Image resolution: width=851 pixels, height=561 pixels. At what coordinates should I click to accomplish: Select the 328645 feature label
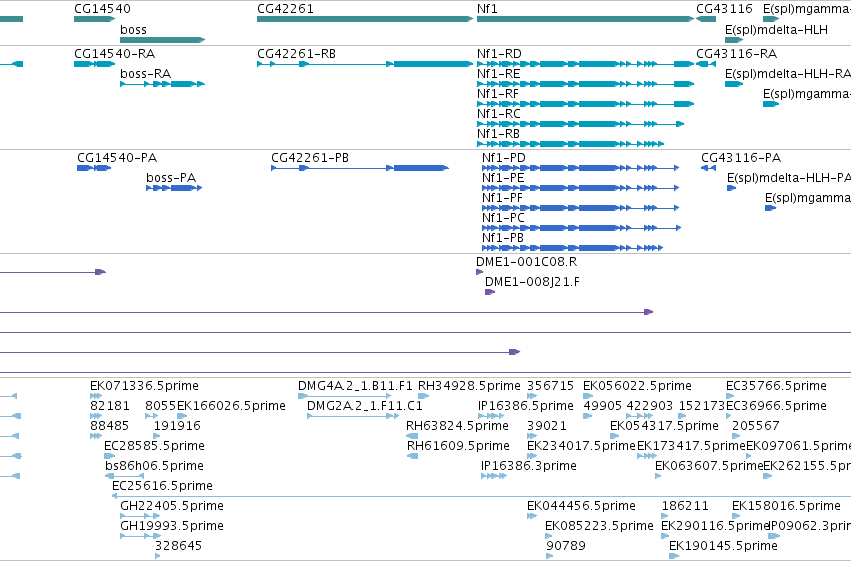(x=178, y=546)
